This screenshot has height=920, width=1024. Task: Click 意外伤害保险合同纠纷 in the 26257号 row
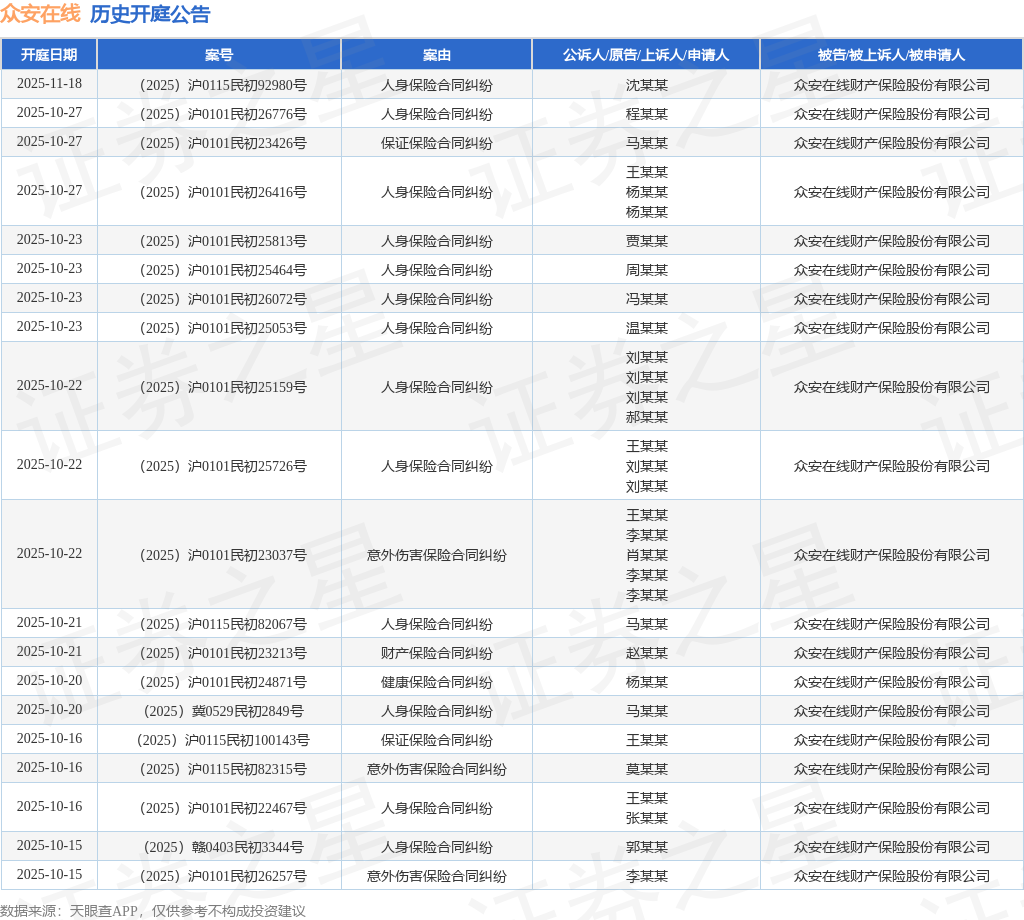tap(436, 876)
